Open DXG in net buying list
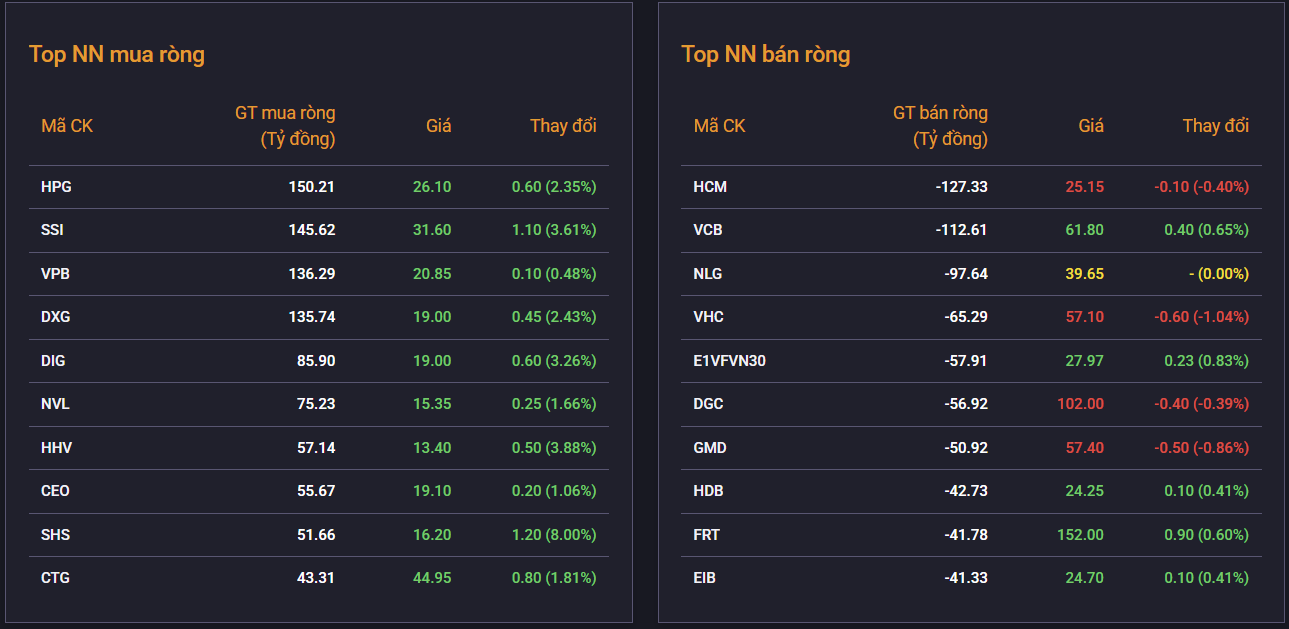 55,317
